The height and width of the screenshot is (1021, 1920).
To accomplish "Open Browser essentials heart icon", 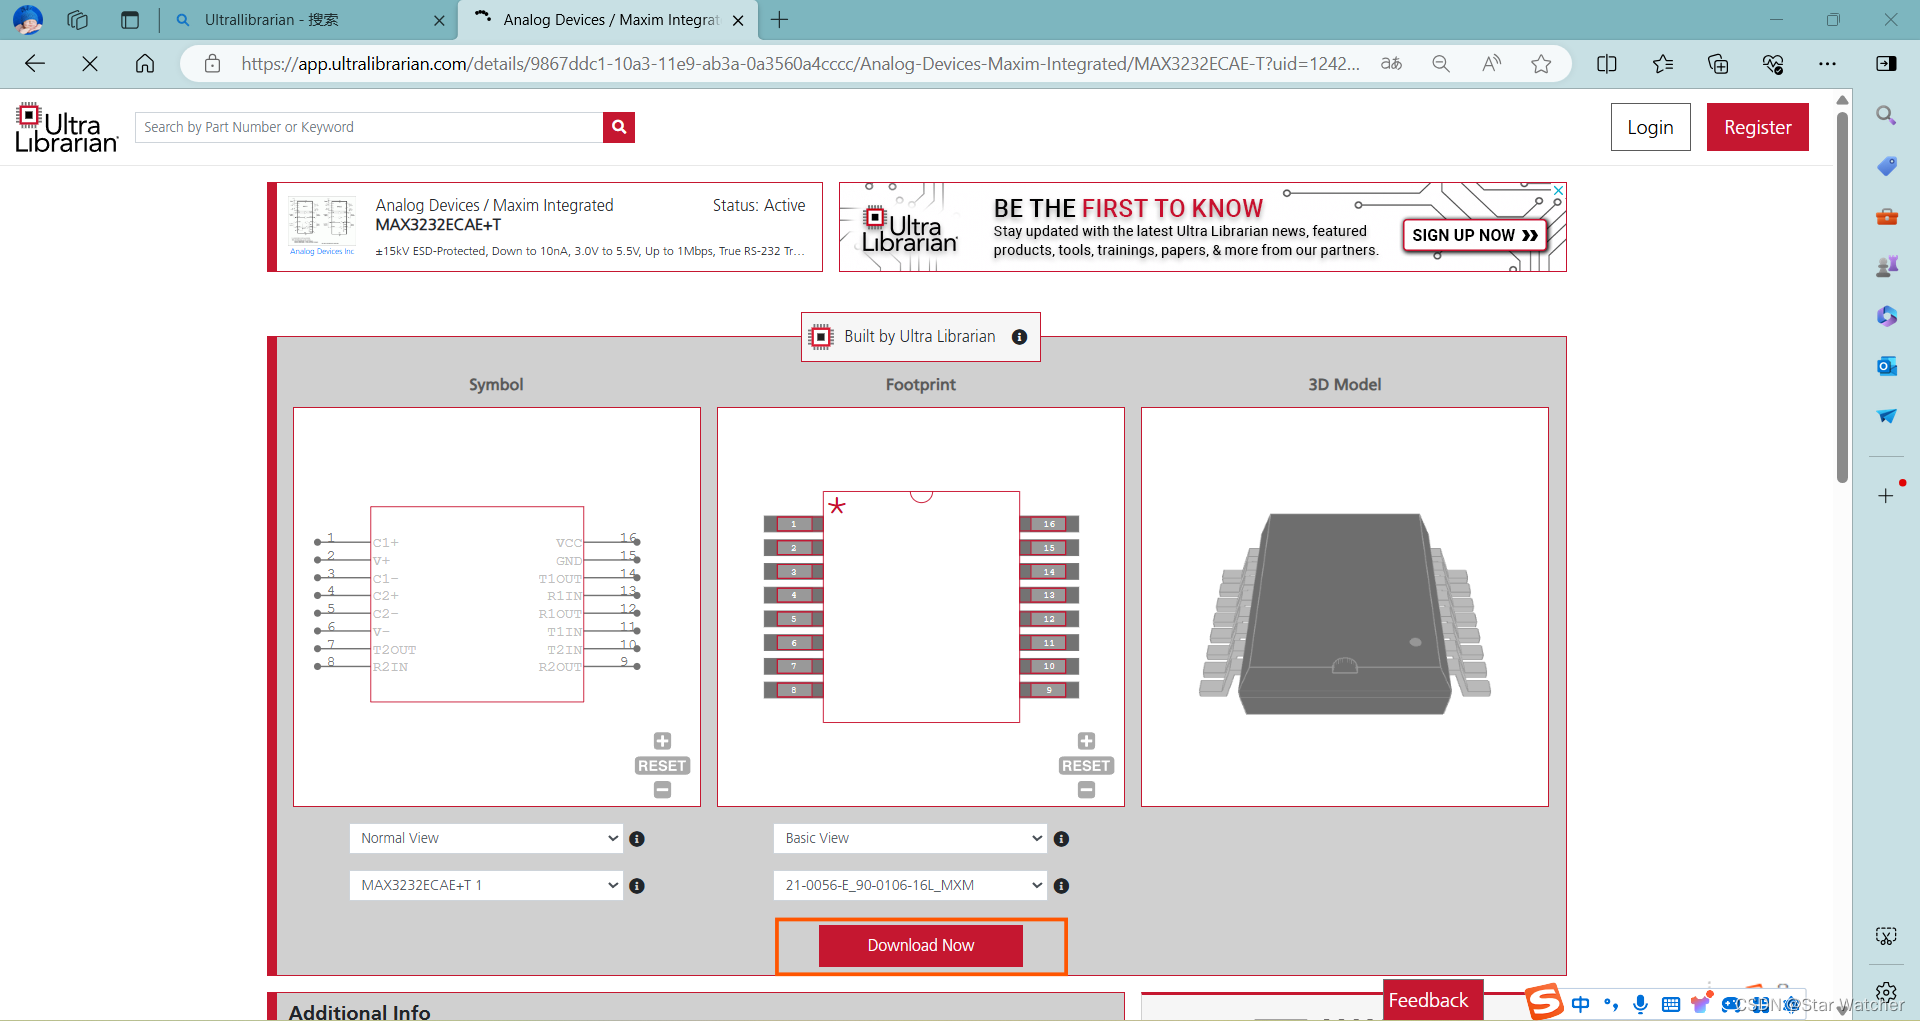I will [1773, 64].
